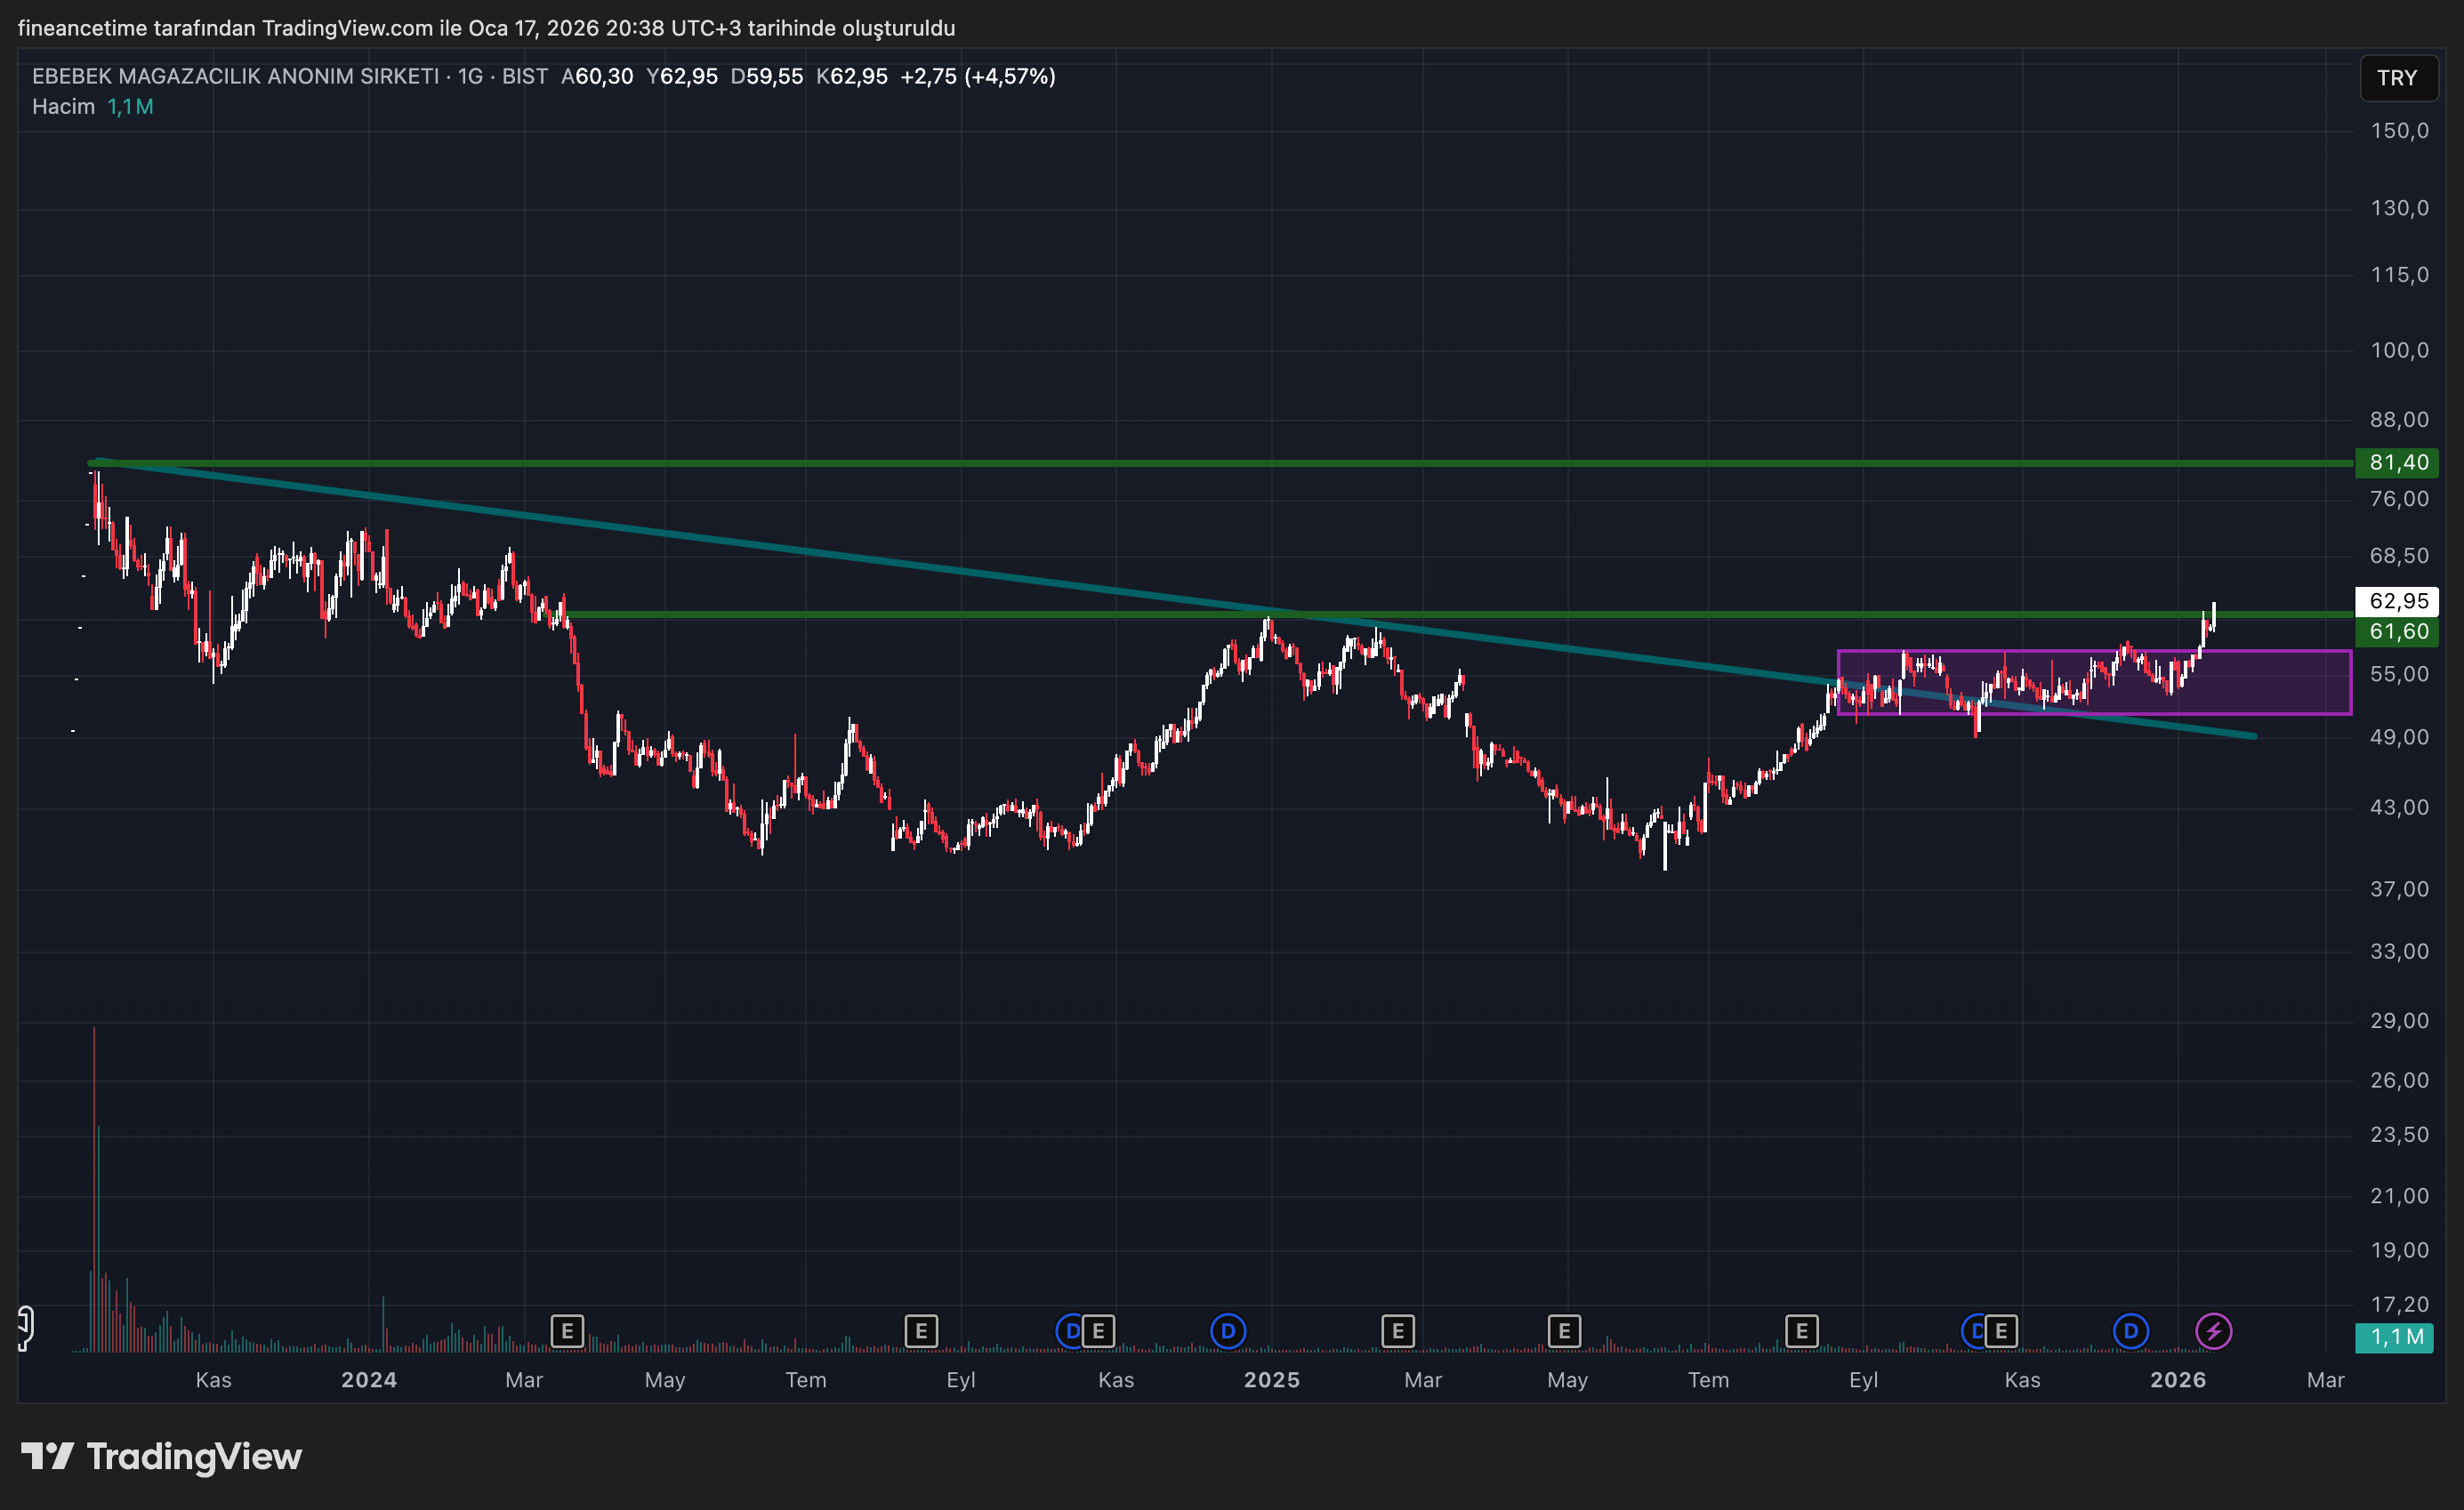
Task: Click the dividend D marker near January 2025
Action: 1227,1331
